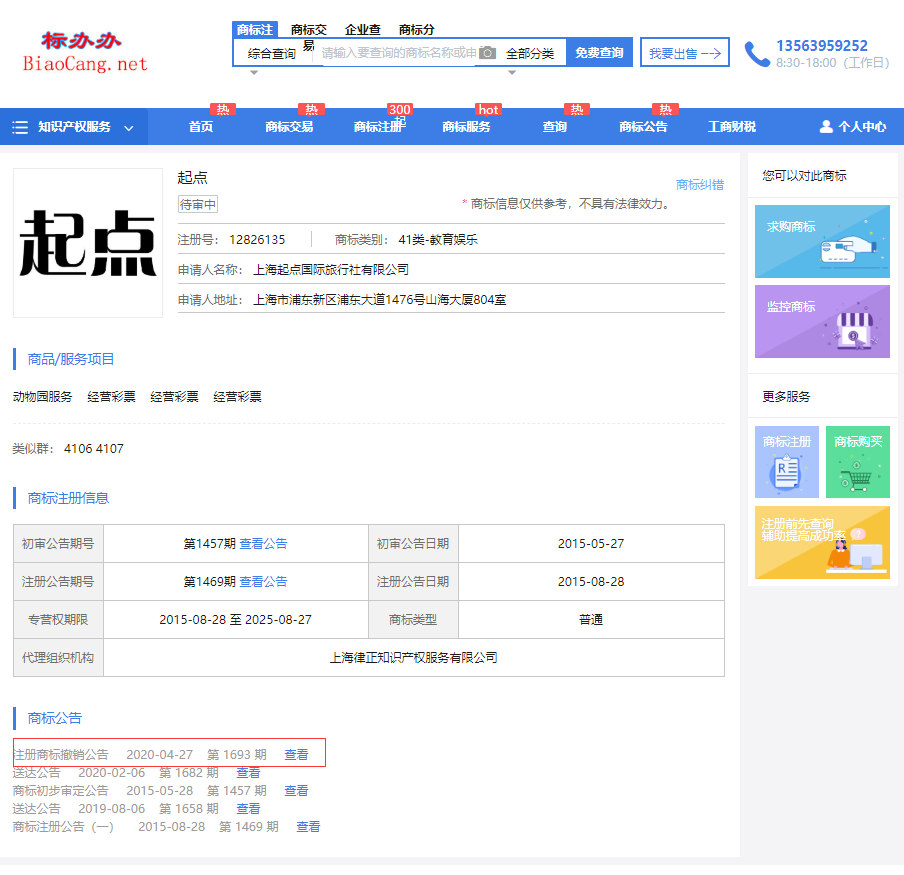
Task: Open 工商财税 in the navigation bar
Action: coord(732,127)
